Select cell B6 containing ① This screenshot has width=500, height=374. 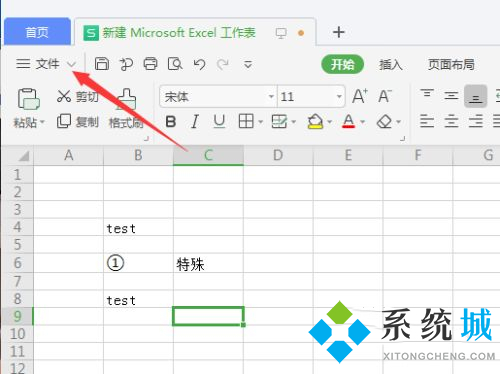pos(138,263)
